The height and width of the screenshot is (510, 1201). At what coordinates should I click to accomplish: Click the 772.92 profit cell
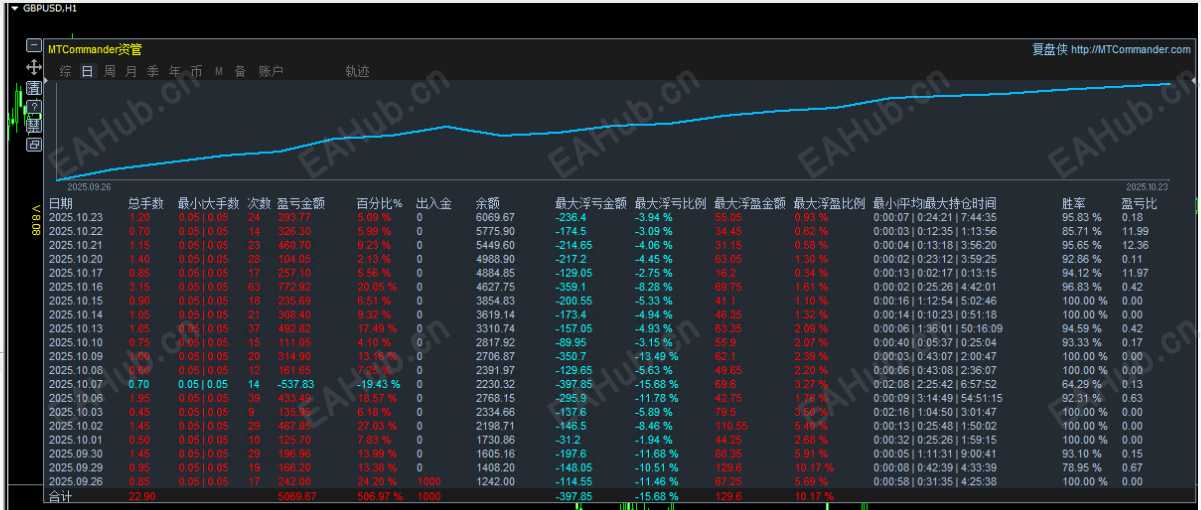(x=294, y=286)
